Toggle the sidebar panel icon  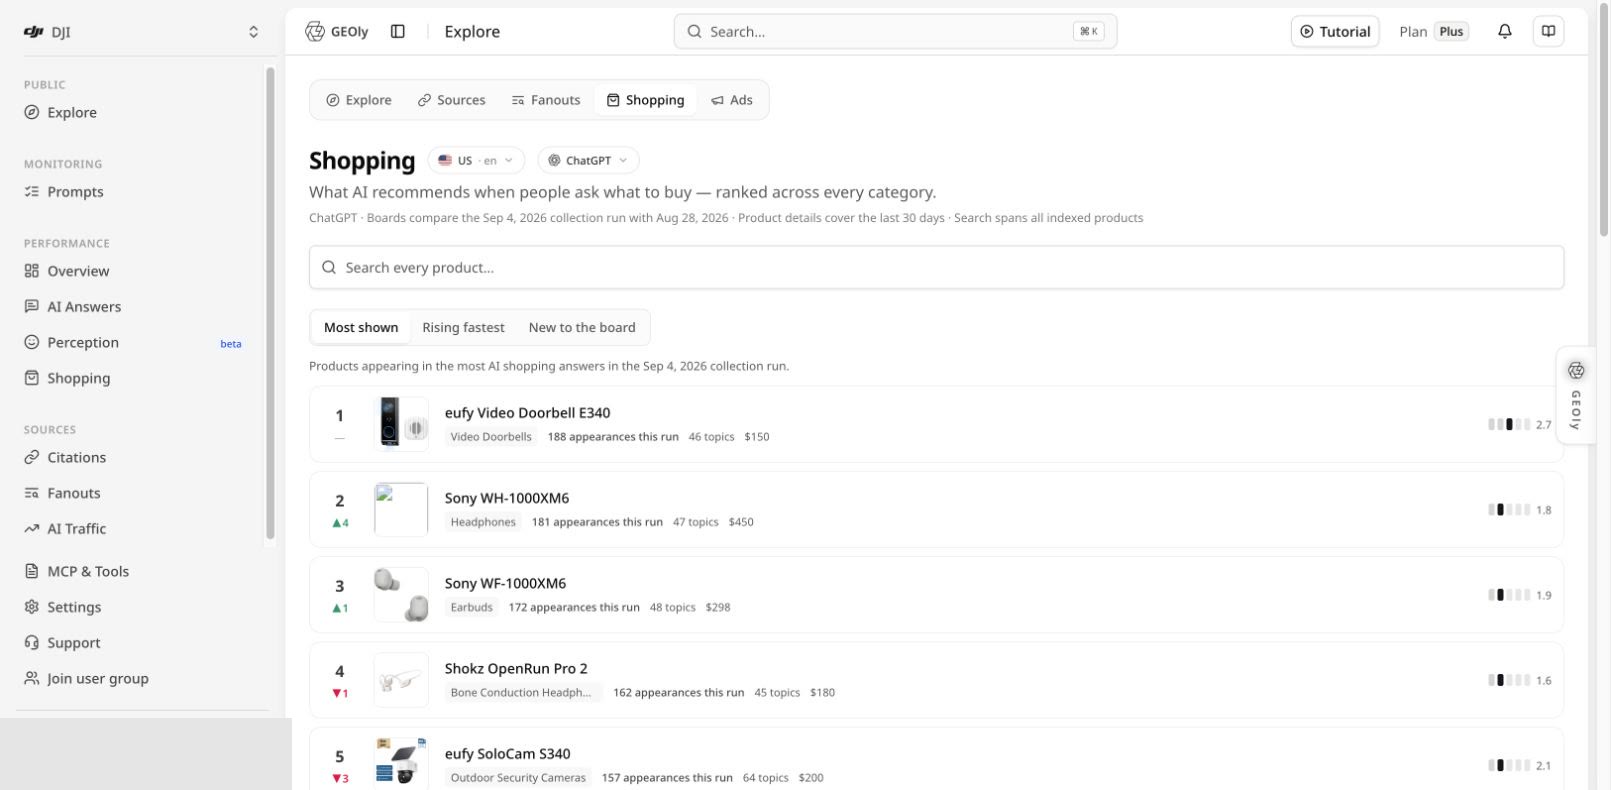(x=398, y=31)
